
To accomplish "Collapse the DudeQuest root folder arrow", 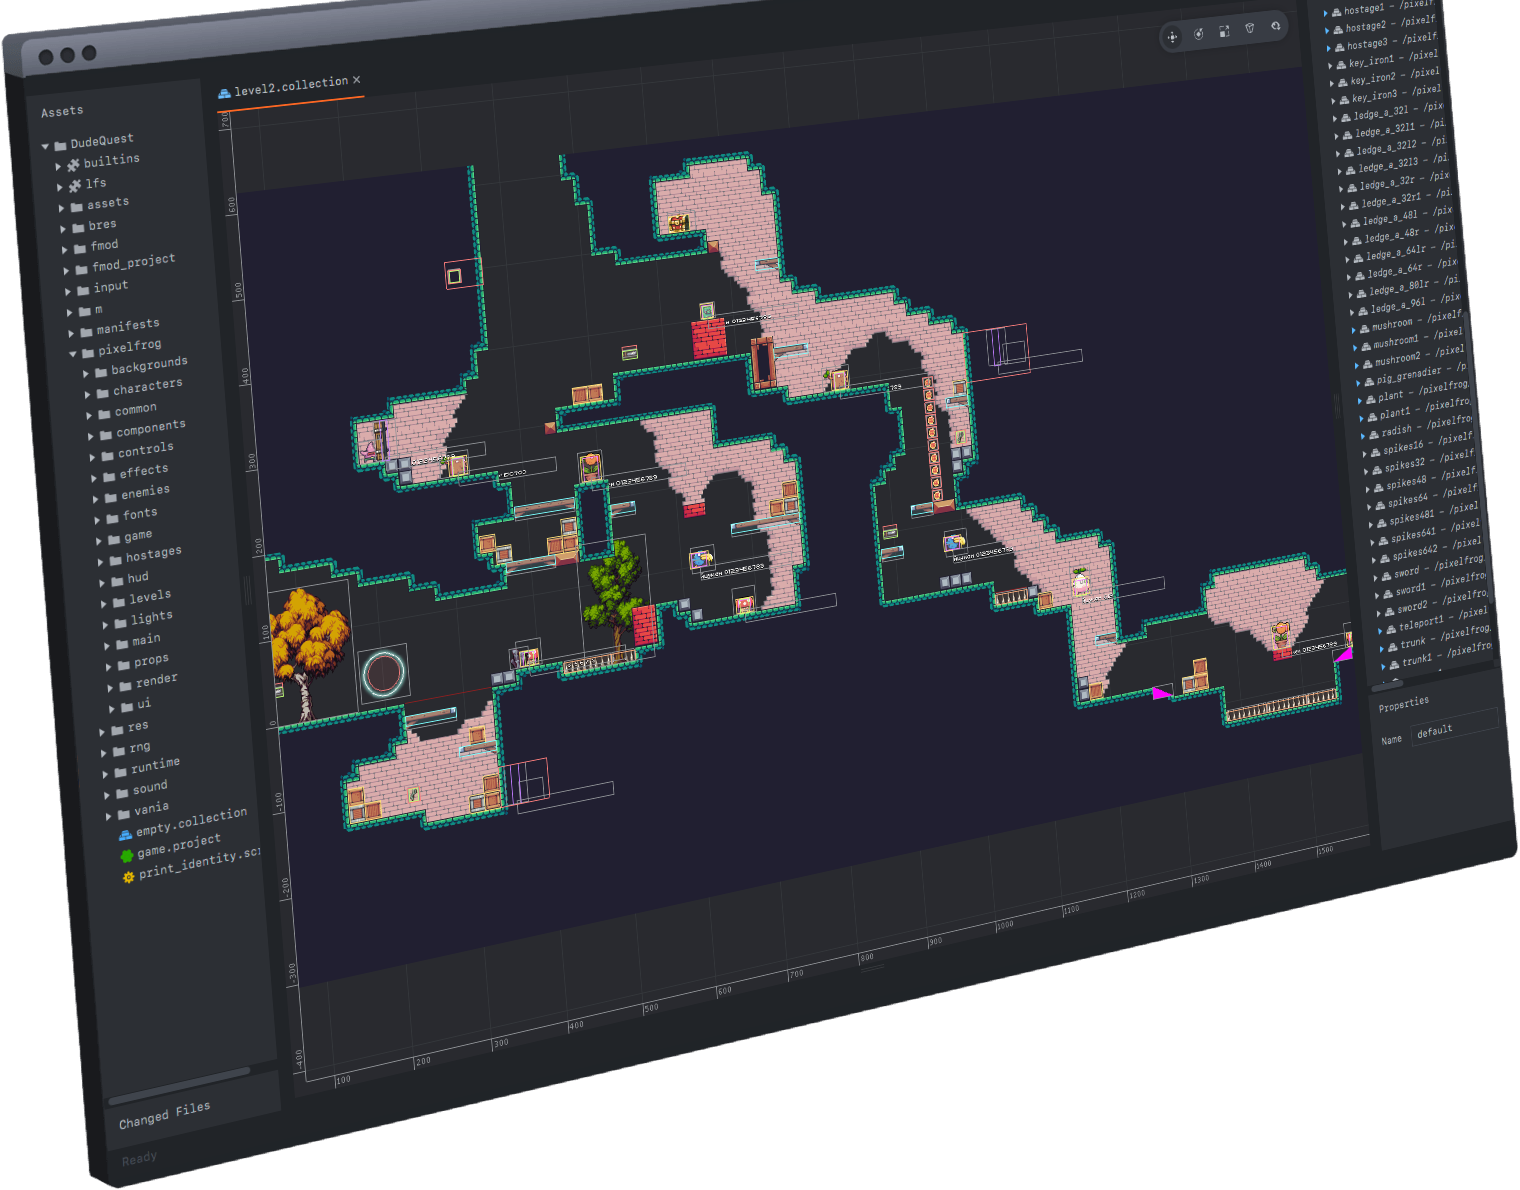I will pos(45,146).
